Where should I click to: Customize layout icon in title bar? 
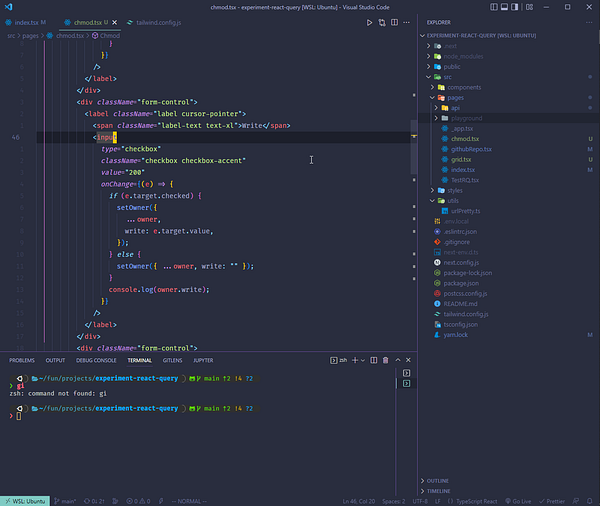(x=530, y=7)
